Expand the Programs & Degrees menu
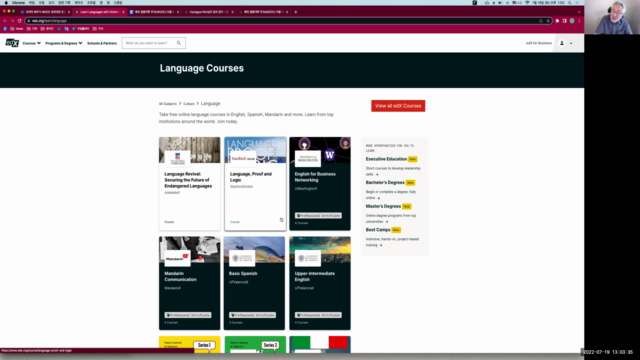Image resolution: width=640 pixels, height=360 pixels. click(64, 43)
